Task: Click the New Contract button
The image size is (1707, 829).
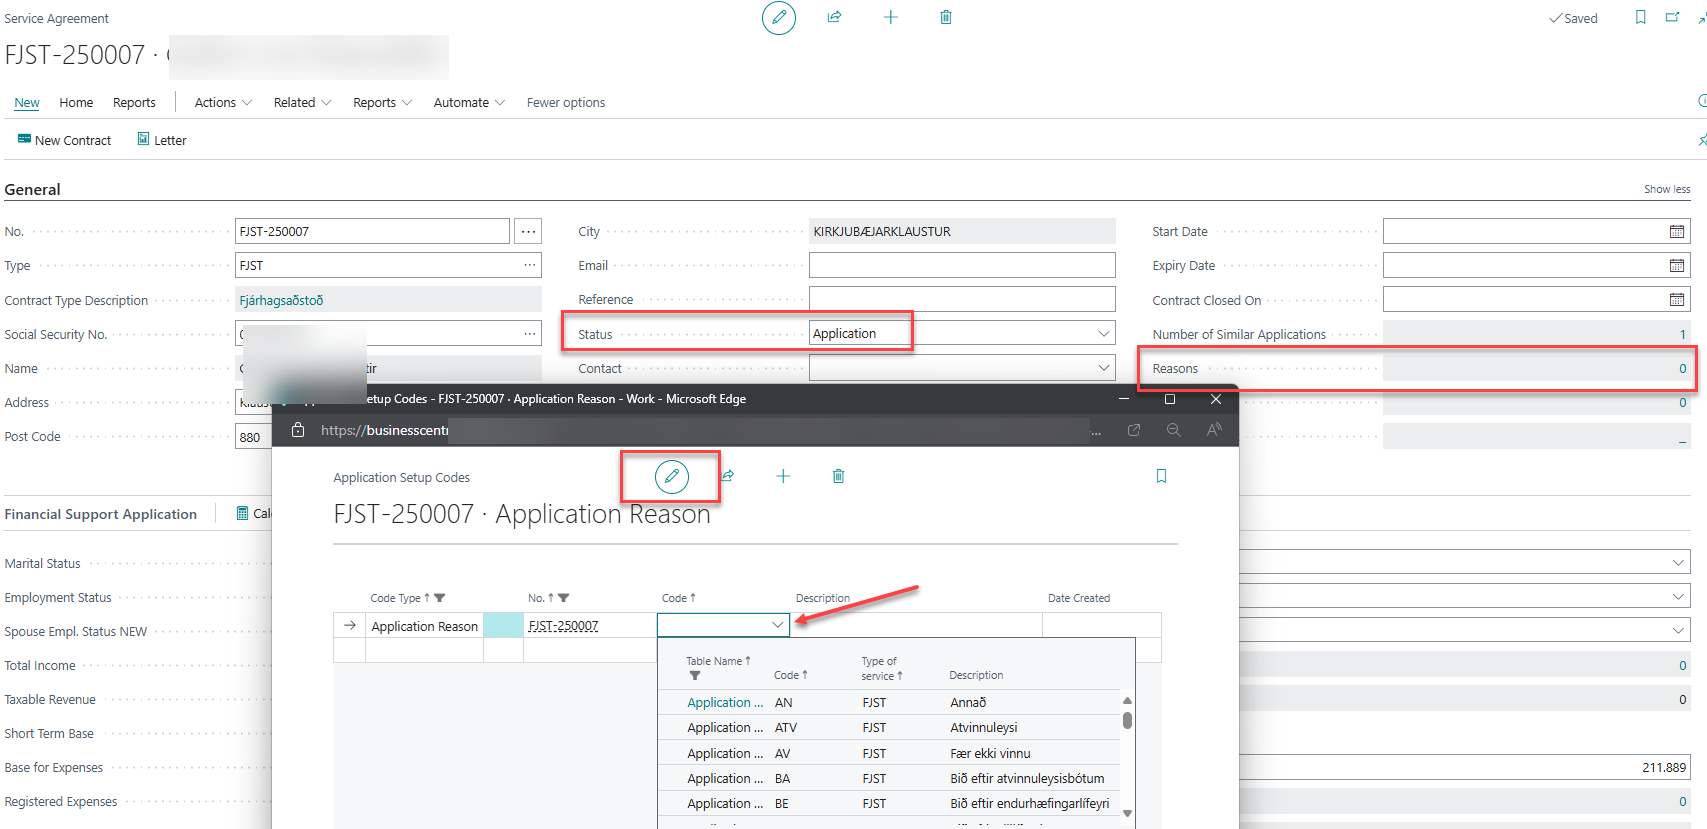Action: click(x=65, y=141)
